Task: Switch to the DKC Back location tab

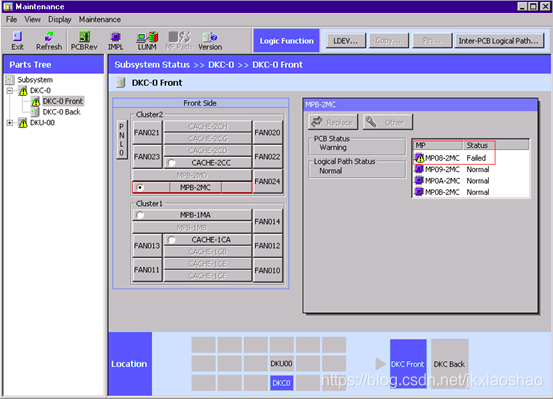Action: [449, 364]
